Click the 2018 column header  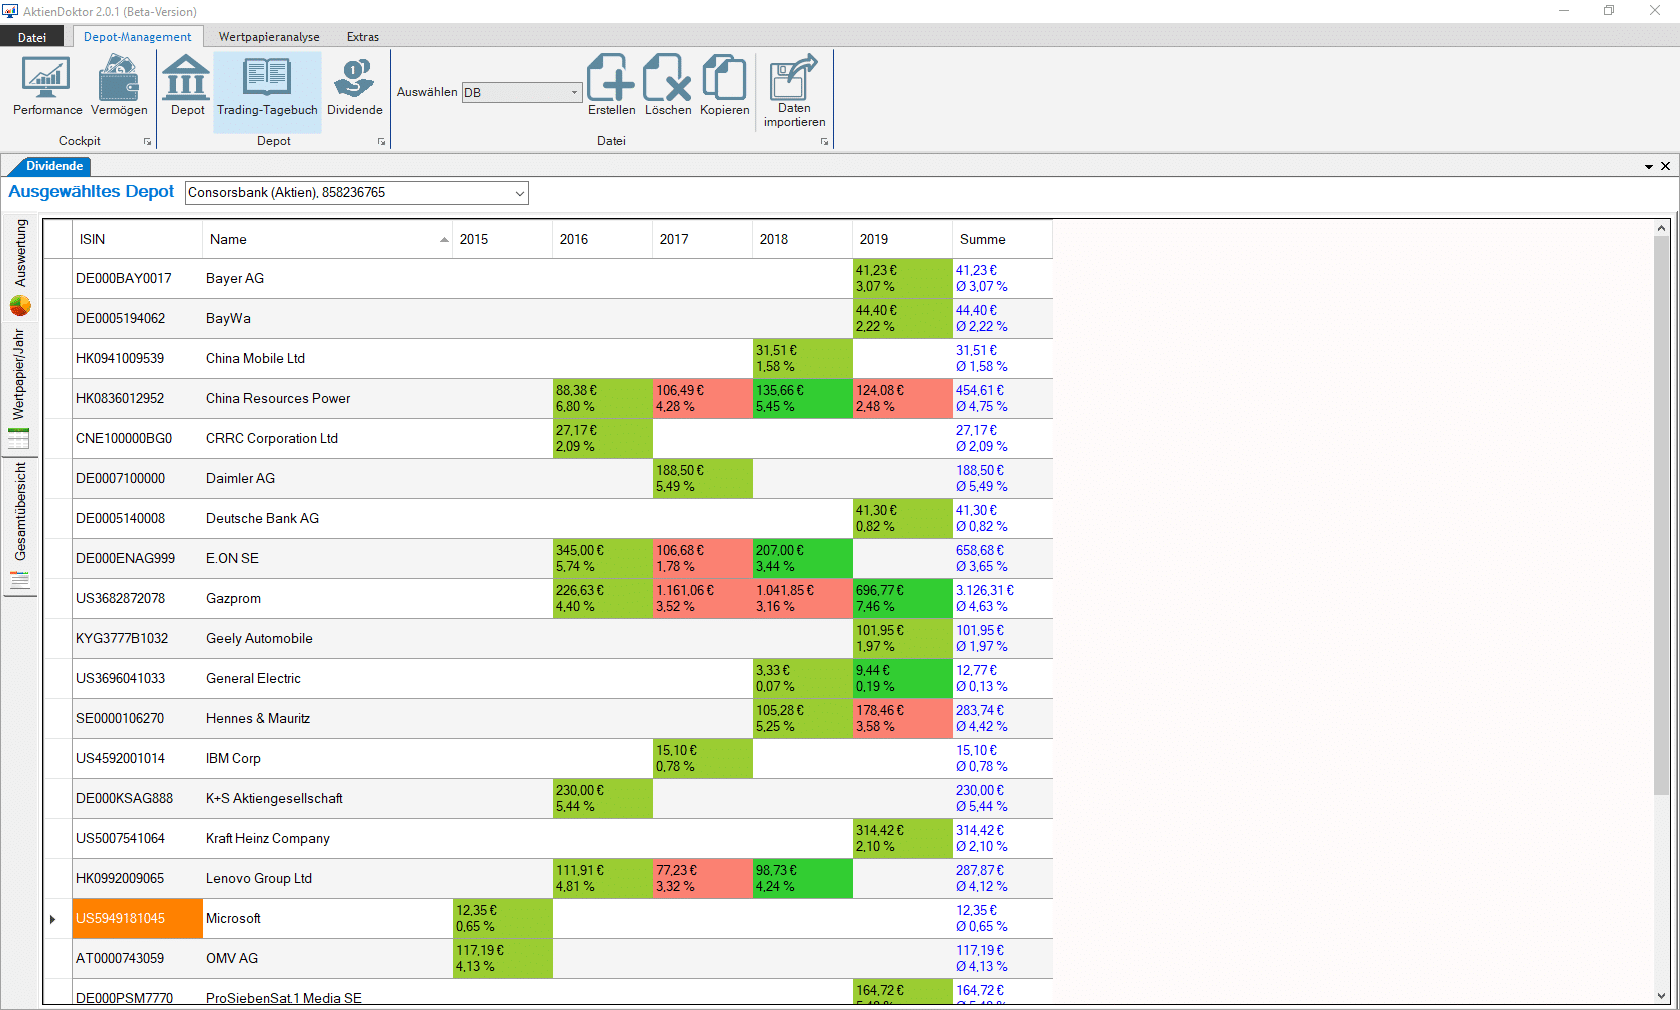pyautogui.click(x=802, y=239)
